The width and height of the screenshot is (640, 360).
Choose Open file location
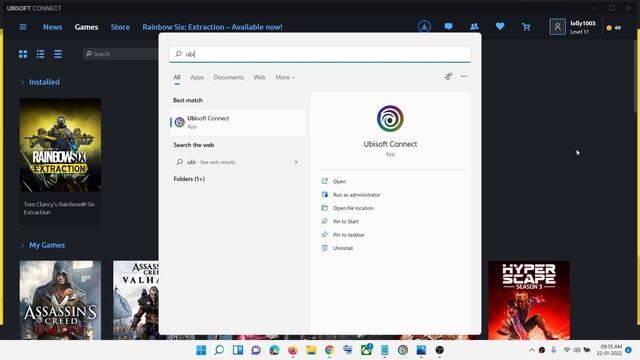tap(353, 208)
